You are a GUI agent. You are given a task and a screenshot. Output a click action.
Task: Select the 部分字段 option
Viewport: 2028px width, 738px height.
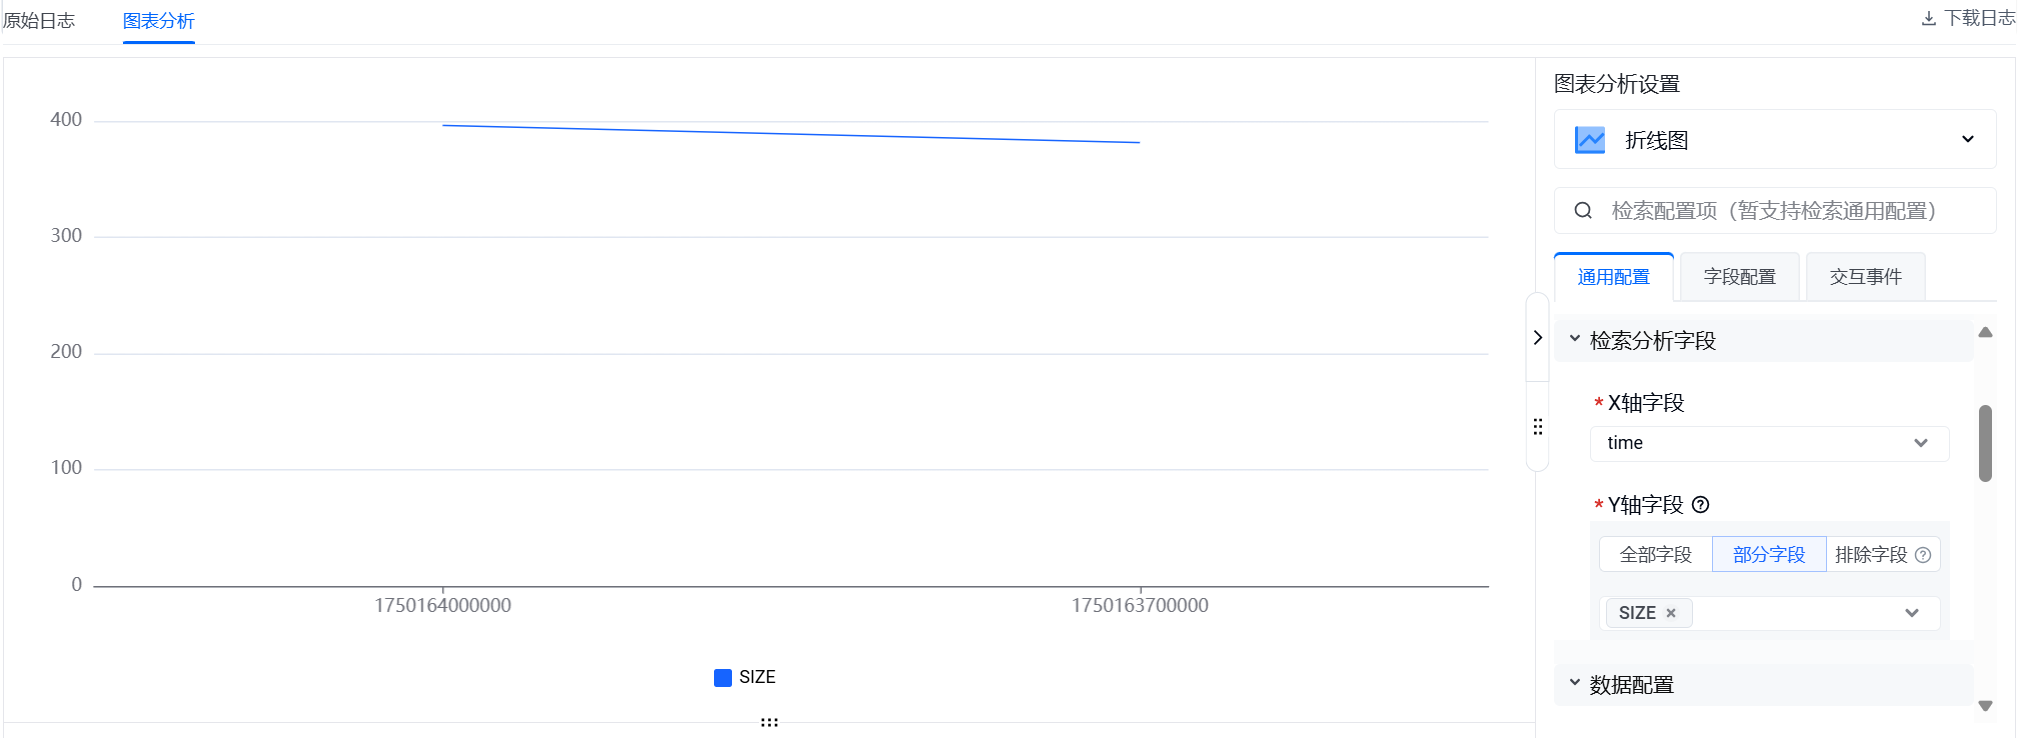click(1769, 555)
